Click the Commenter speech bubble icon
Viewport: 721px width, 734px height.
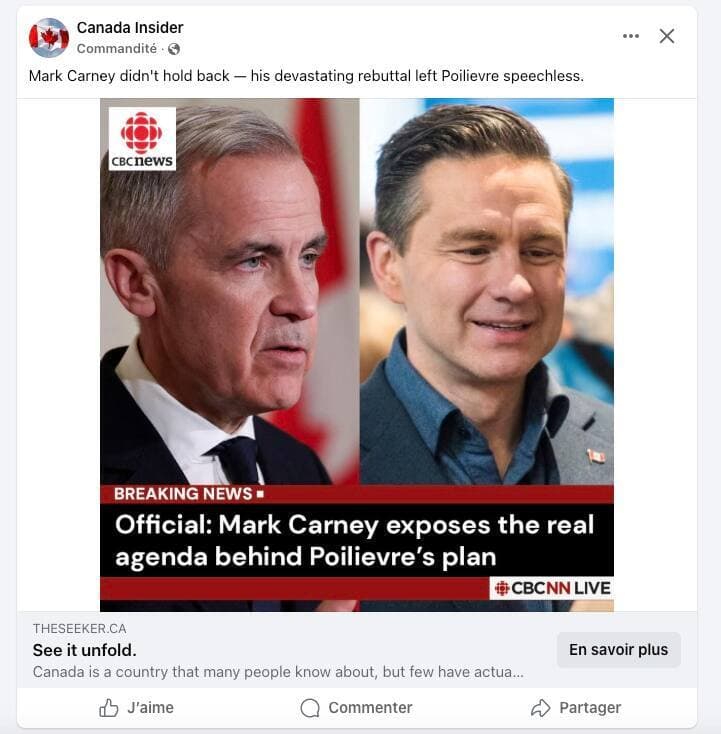click(x=310, y=708)
